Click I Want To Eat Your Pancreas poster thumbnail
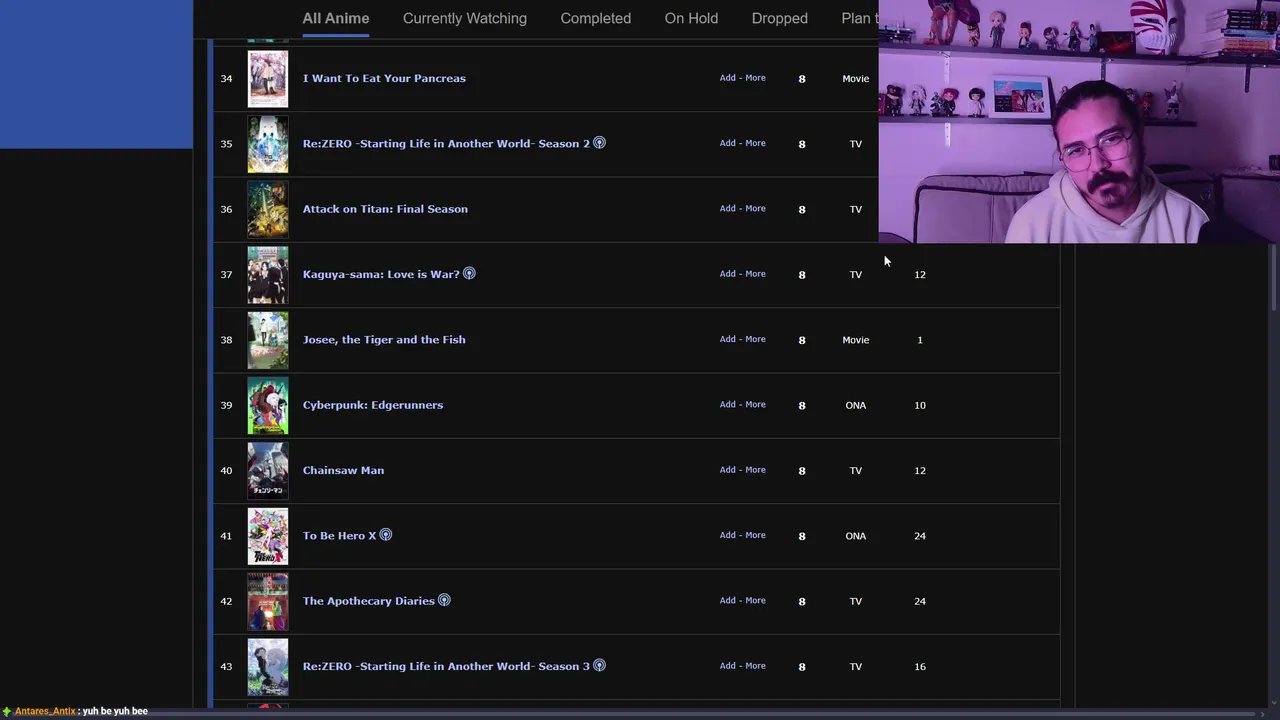This screenshot has height=720, width=1280. (268, 78)
